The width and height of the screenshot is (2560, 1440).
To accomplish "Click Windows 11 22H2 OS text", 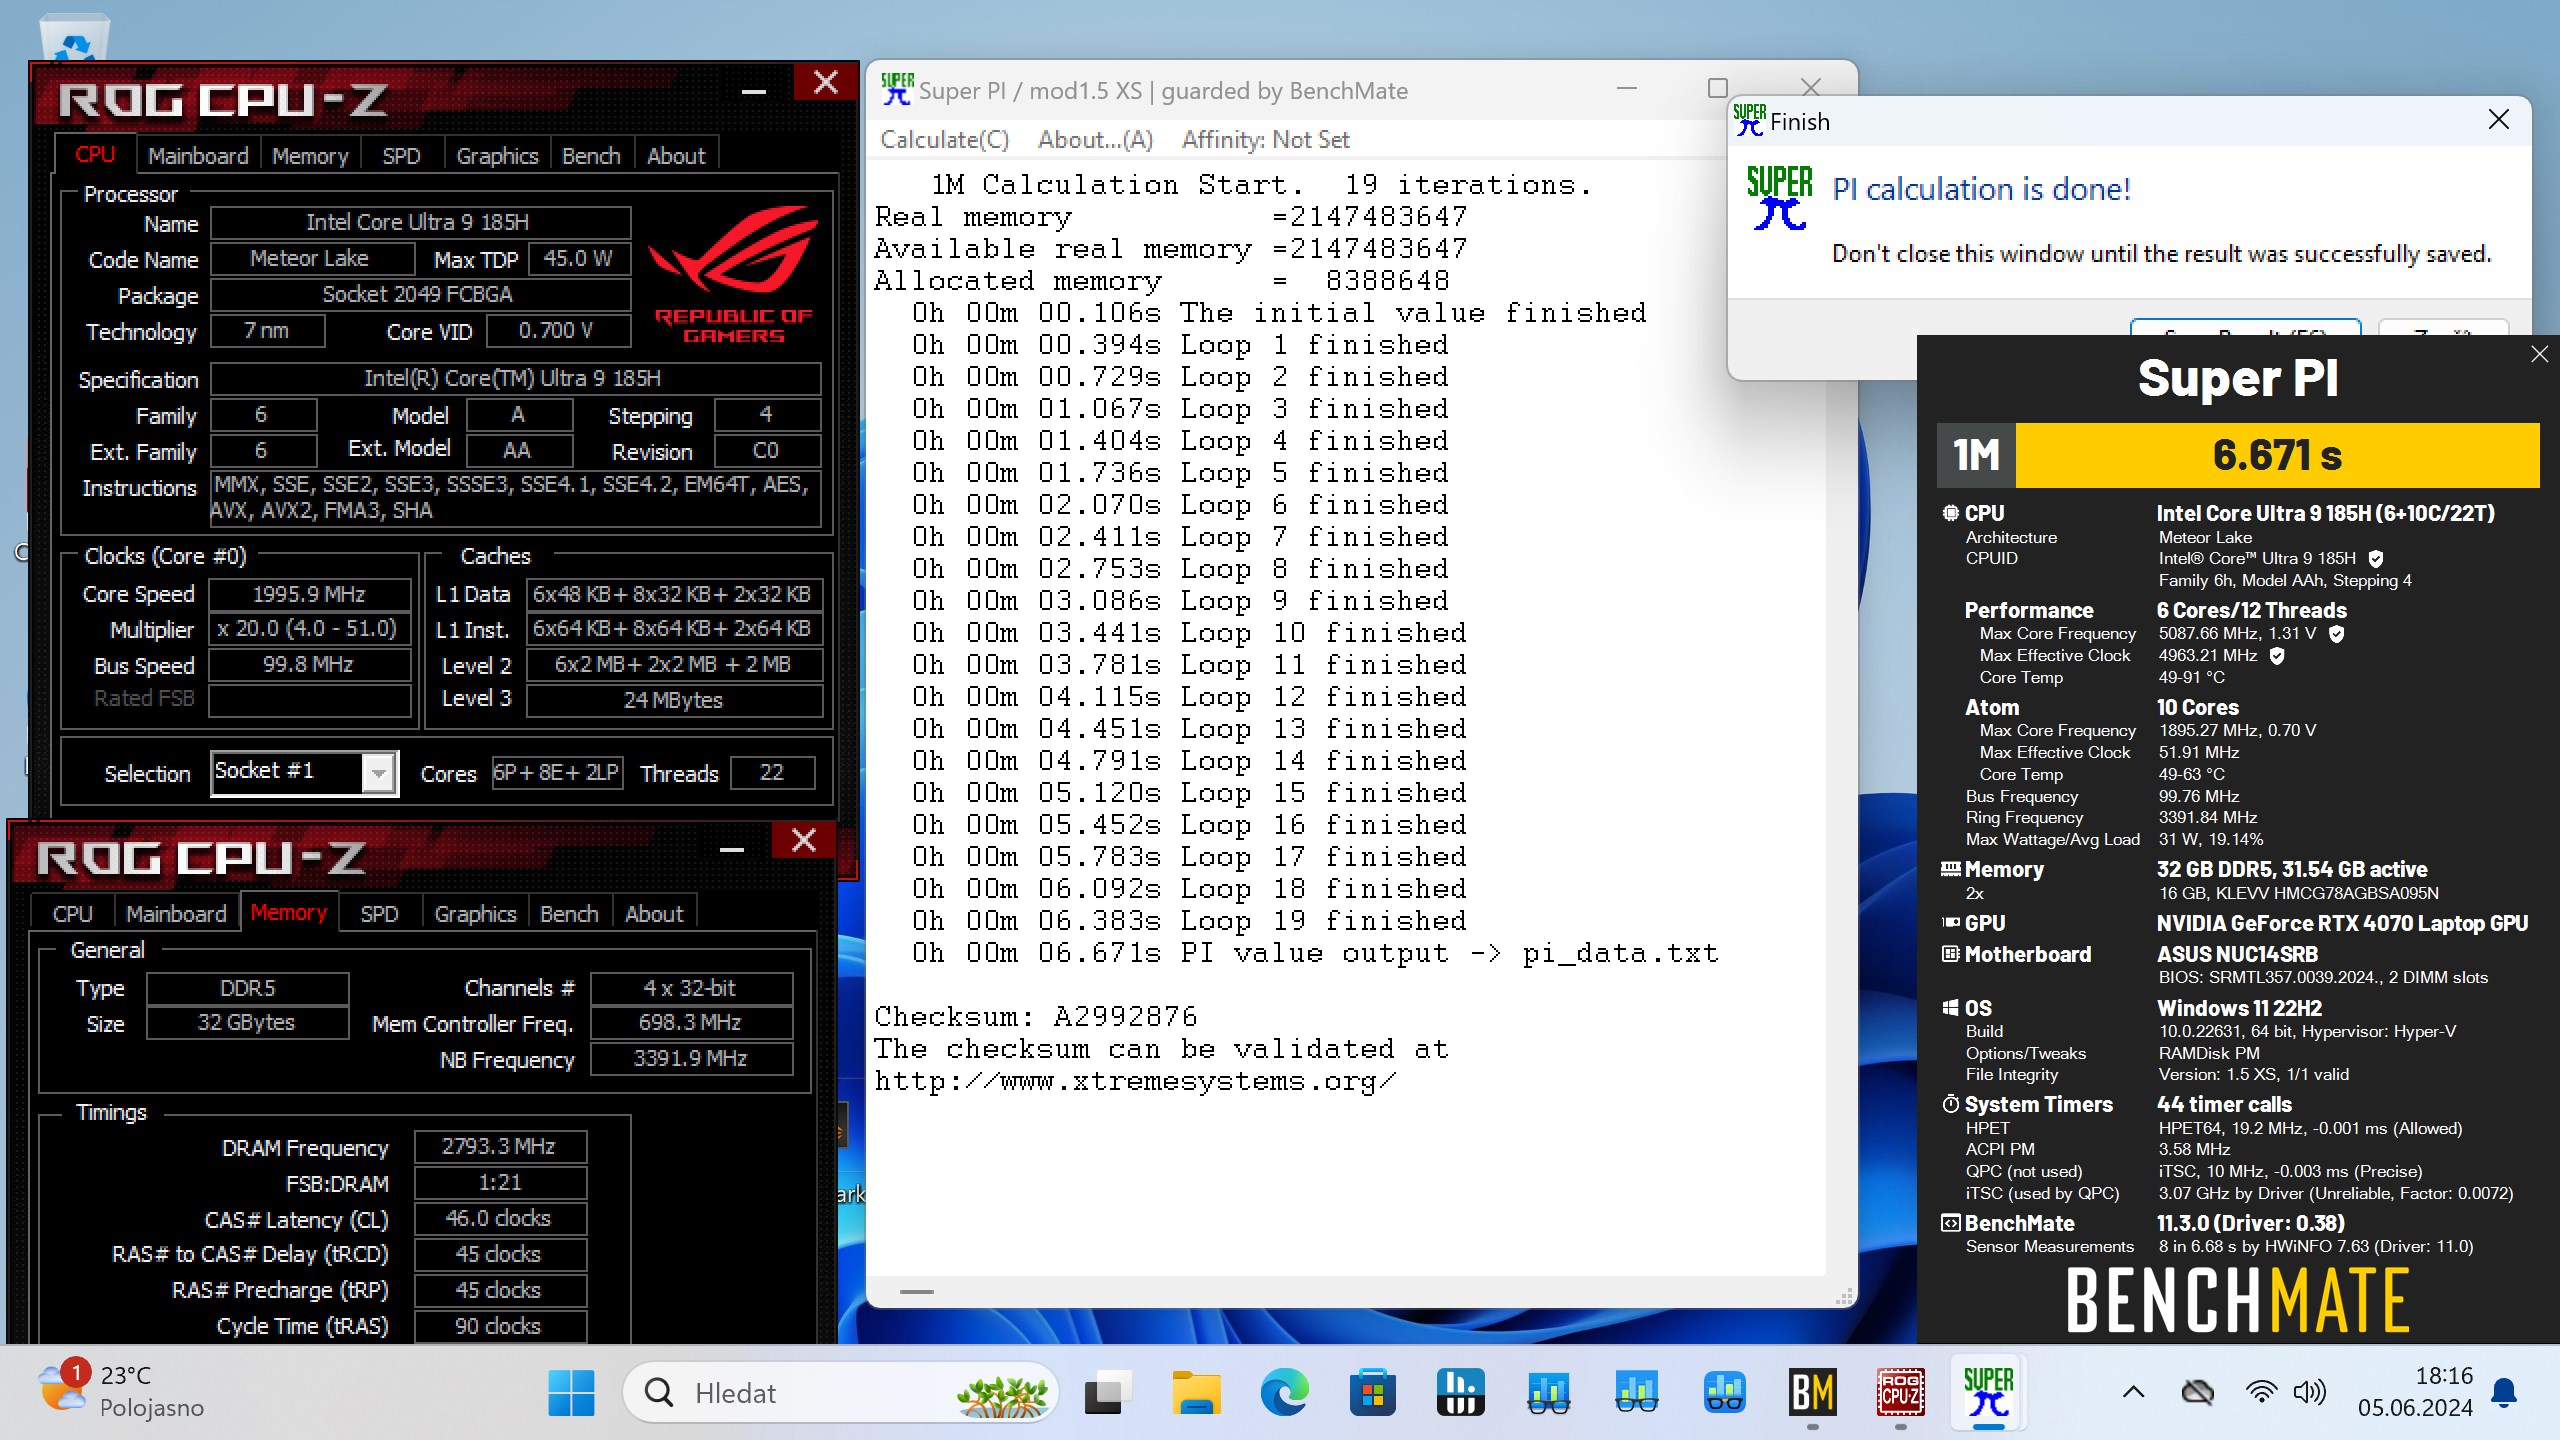I will (2239, 1008).
